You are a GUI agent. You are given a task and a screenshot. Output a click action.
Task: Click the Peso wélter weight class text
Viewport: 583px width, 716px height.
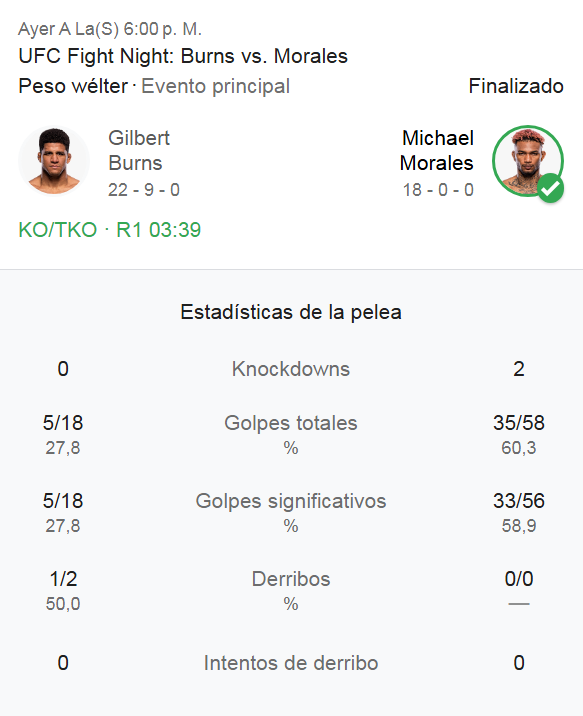(x=73, y=86)
